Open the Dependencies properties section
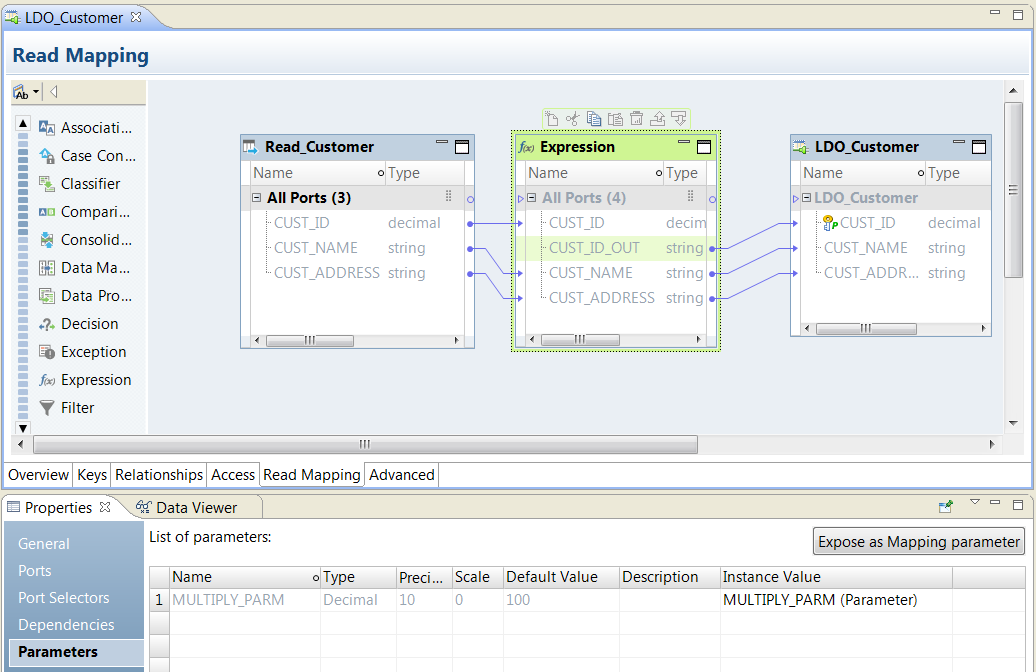This screenshot has height=672, width=1036. (66, 625)
